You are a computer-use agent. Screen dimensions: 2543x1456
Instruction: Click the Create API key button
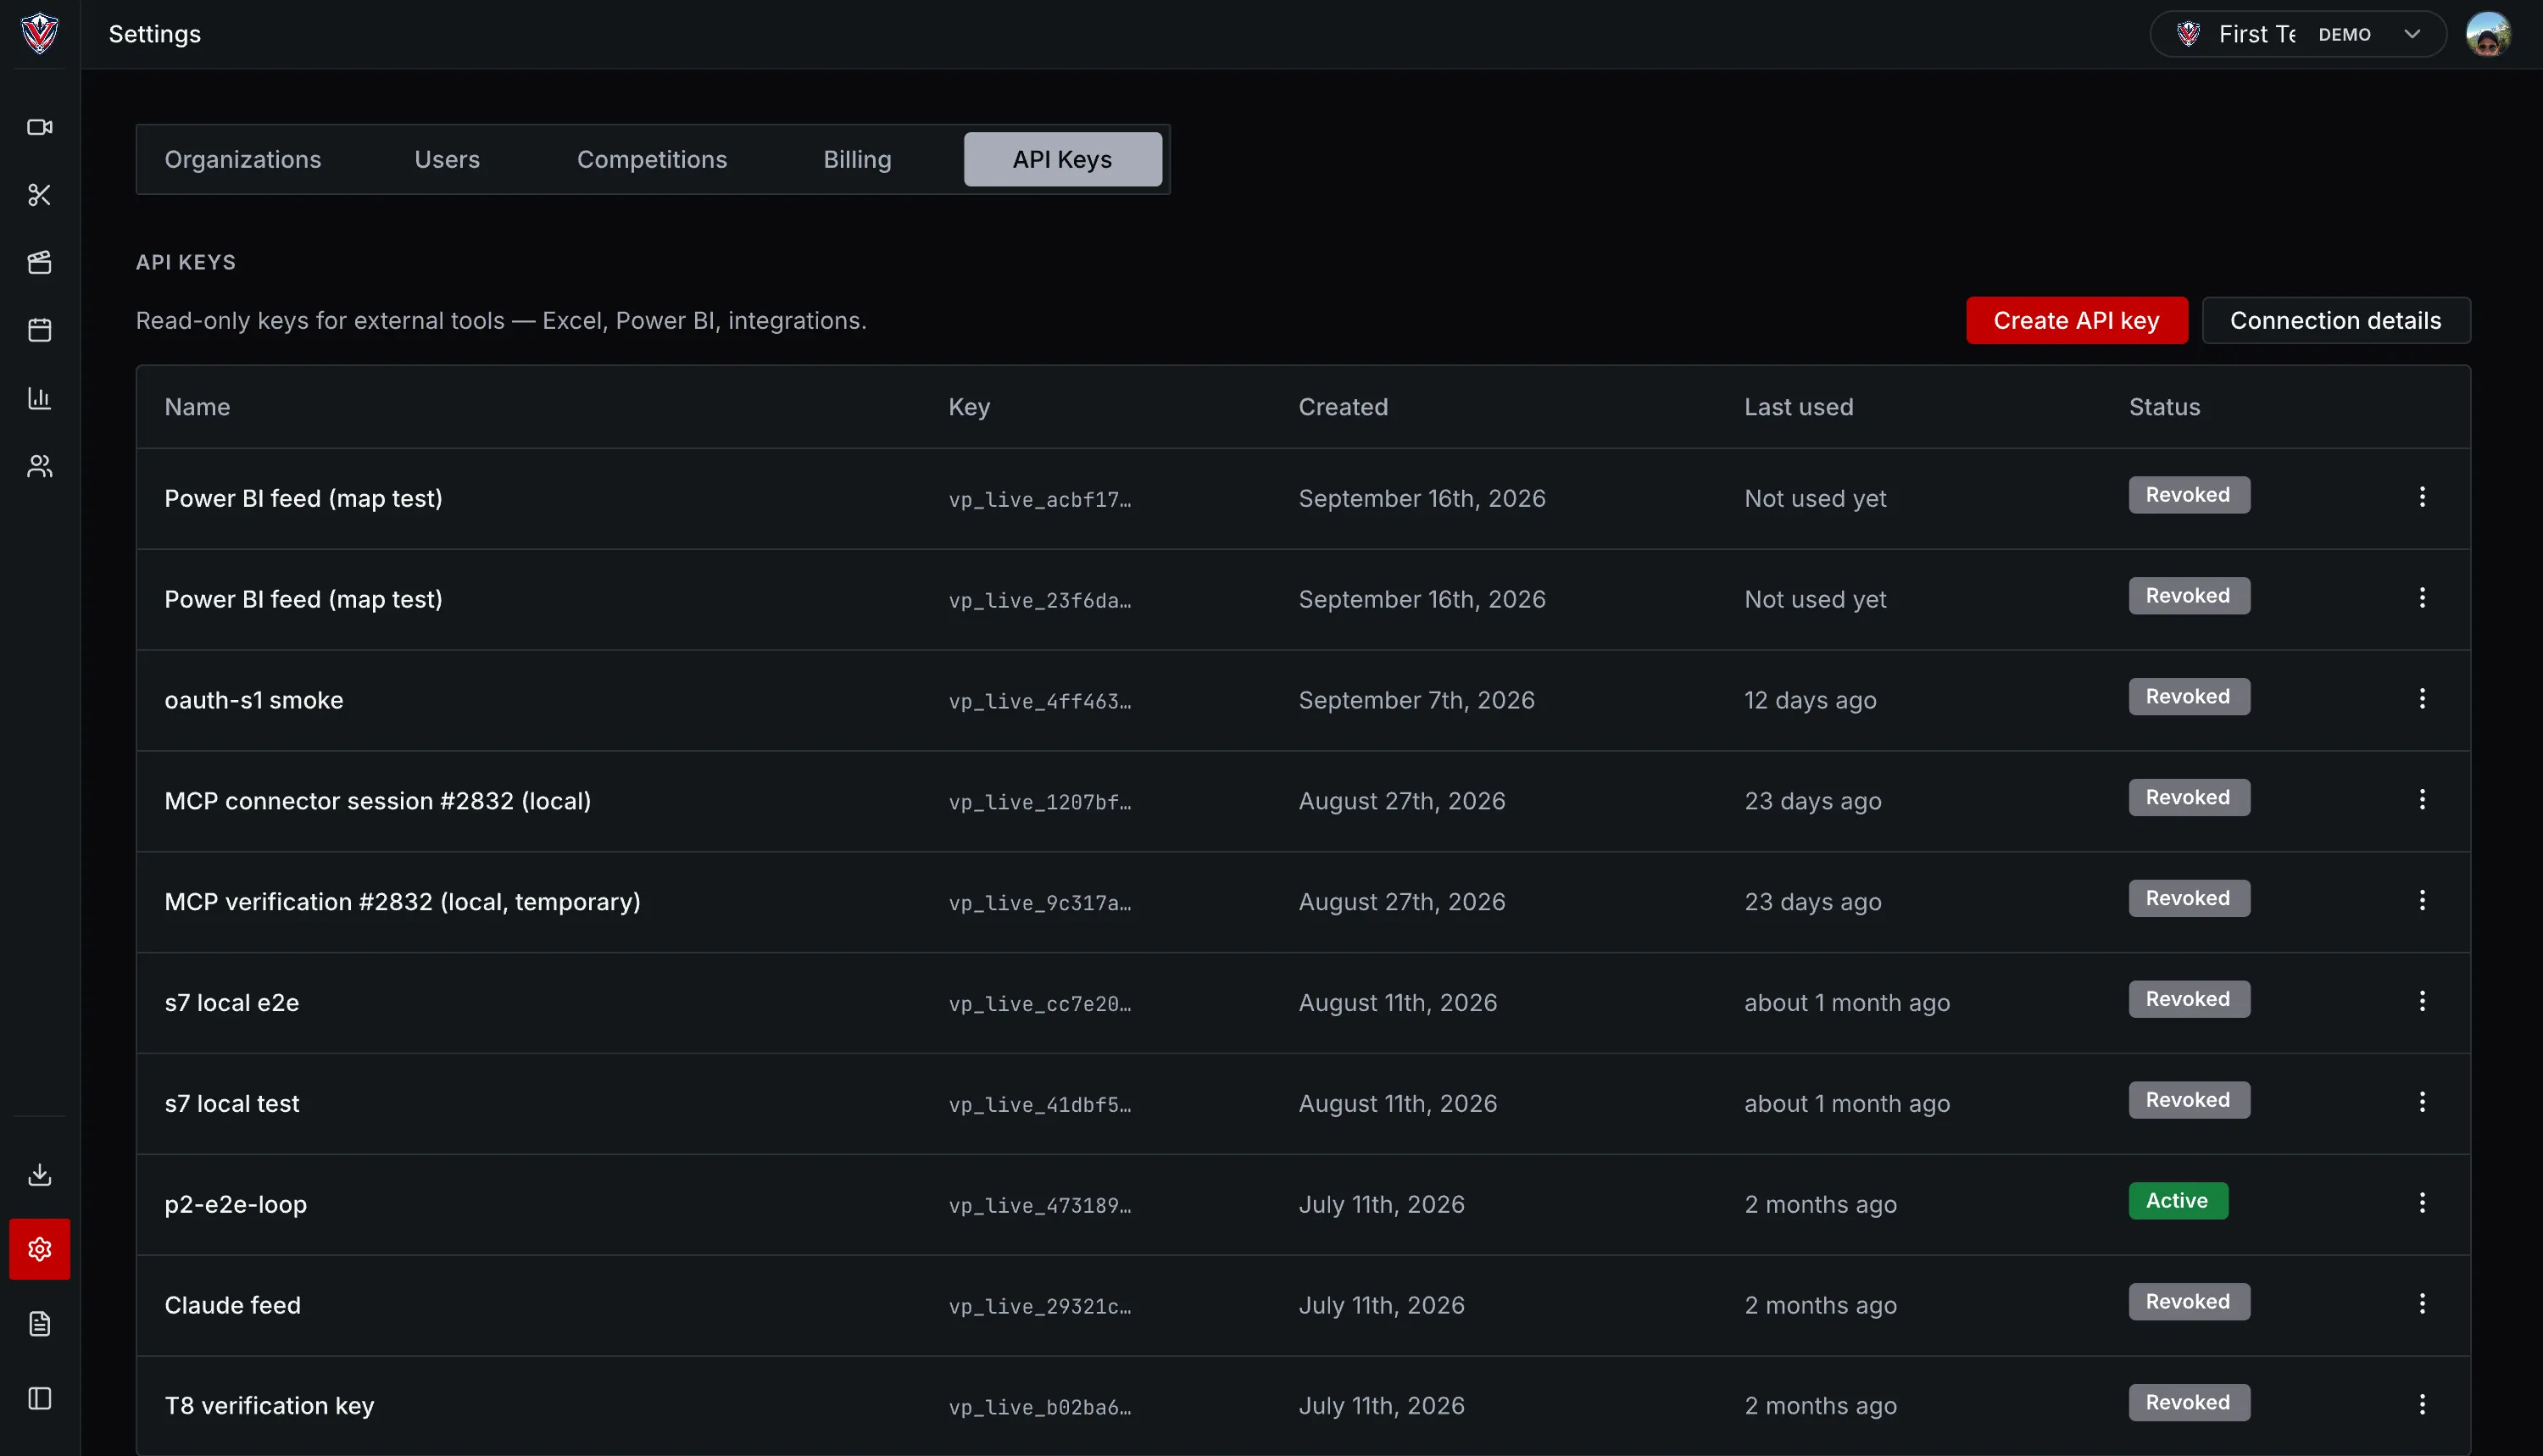point(2076,320)
